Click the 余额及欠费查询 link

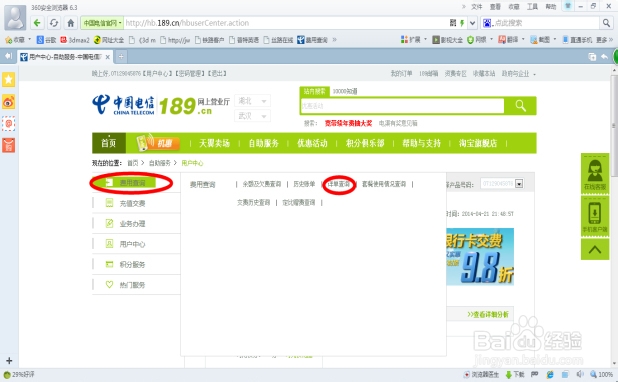click(262, 184)
